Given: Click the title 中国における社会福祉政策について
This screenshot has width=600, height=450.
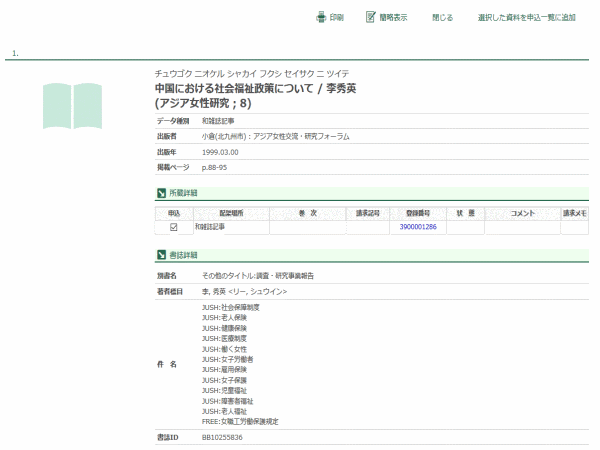Looking at the screenshot, I should [x=234, y=89].
